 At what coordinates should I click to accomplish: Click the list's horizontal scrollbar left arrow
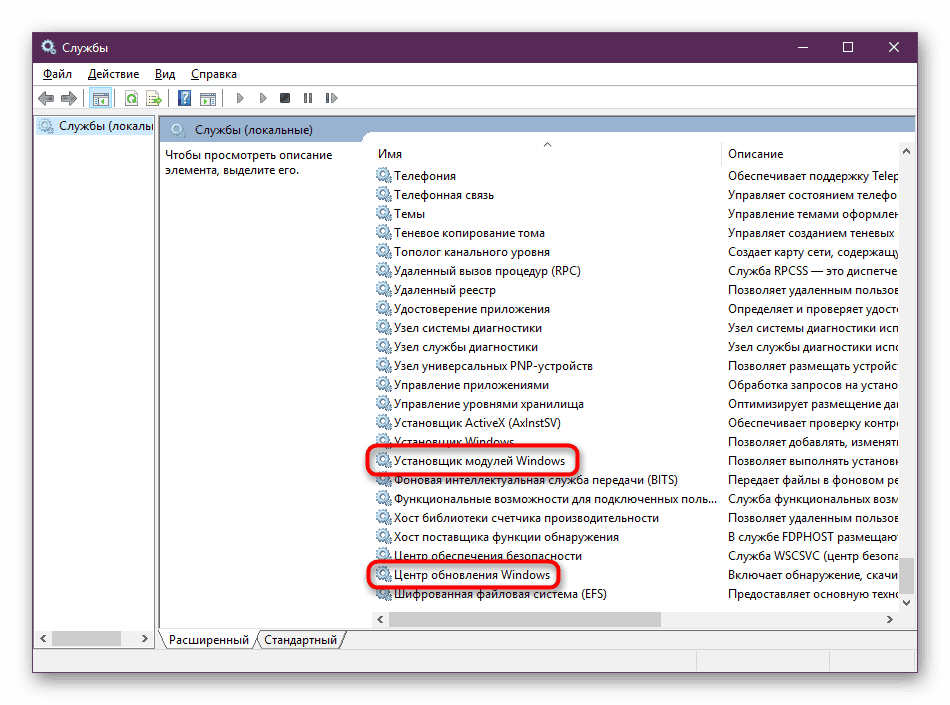coord(380,619)
